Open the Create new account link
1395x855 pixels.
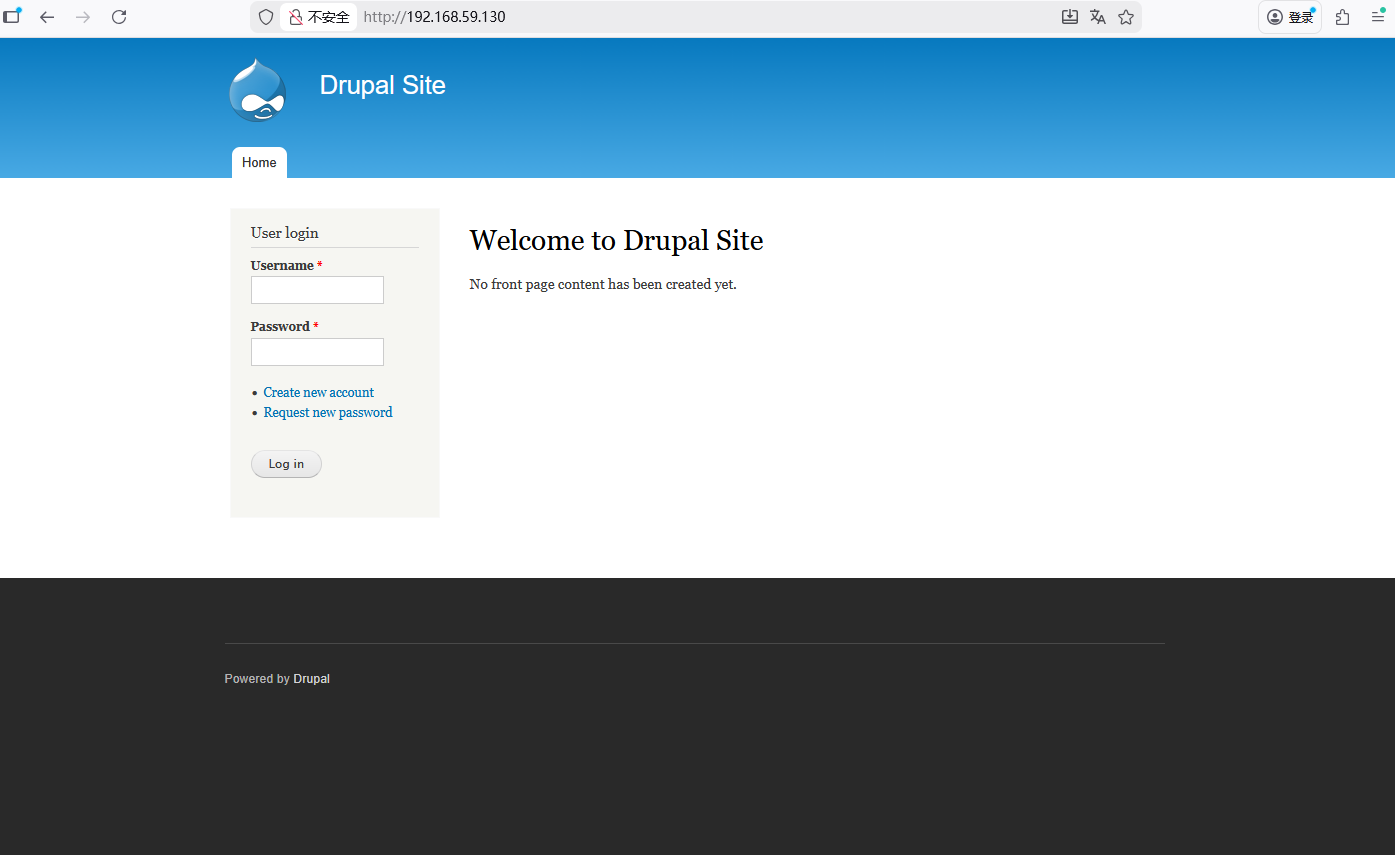(x=319, y=393)
